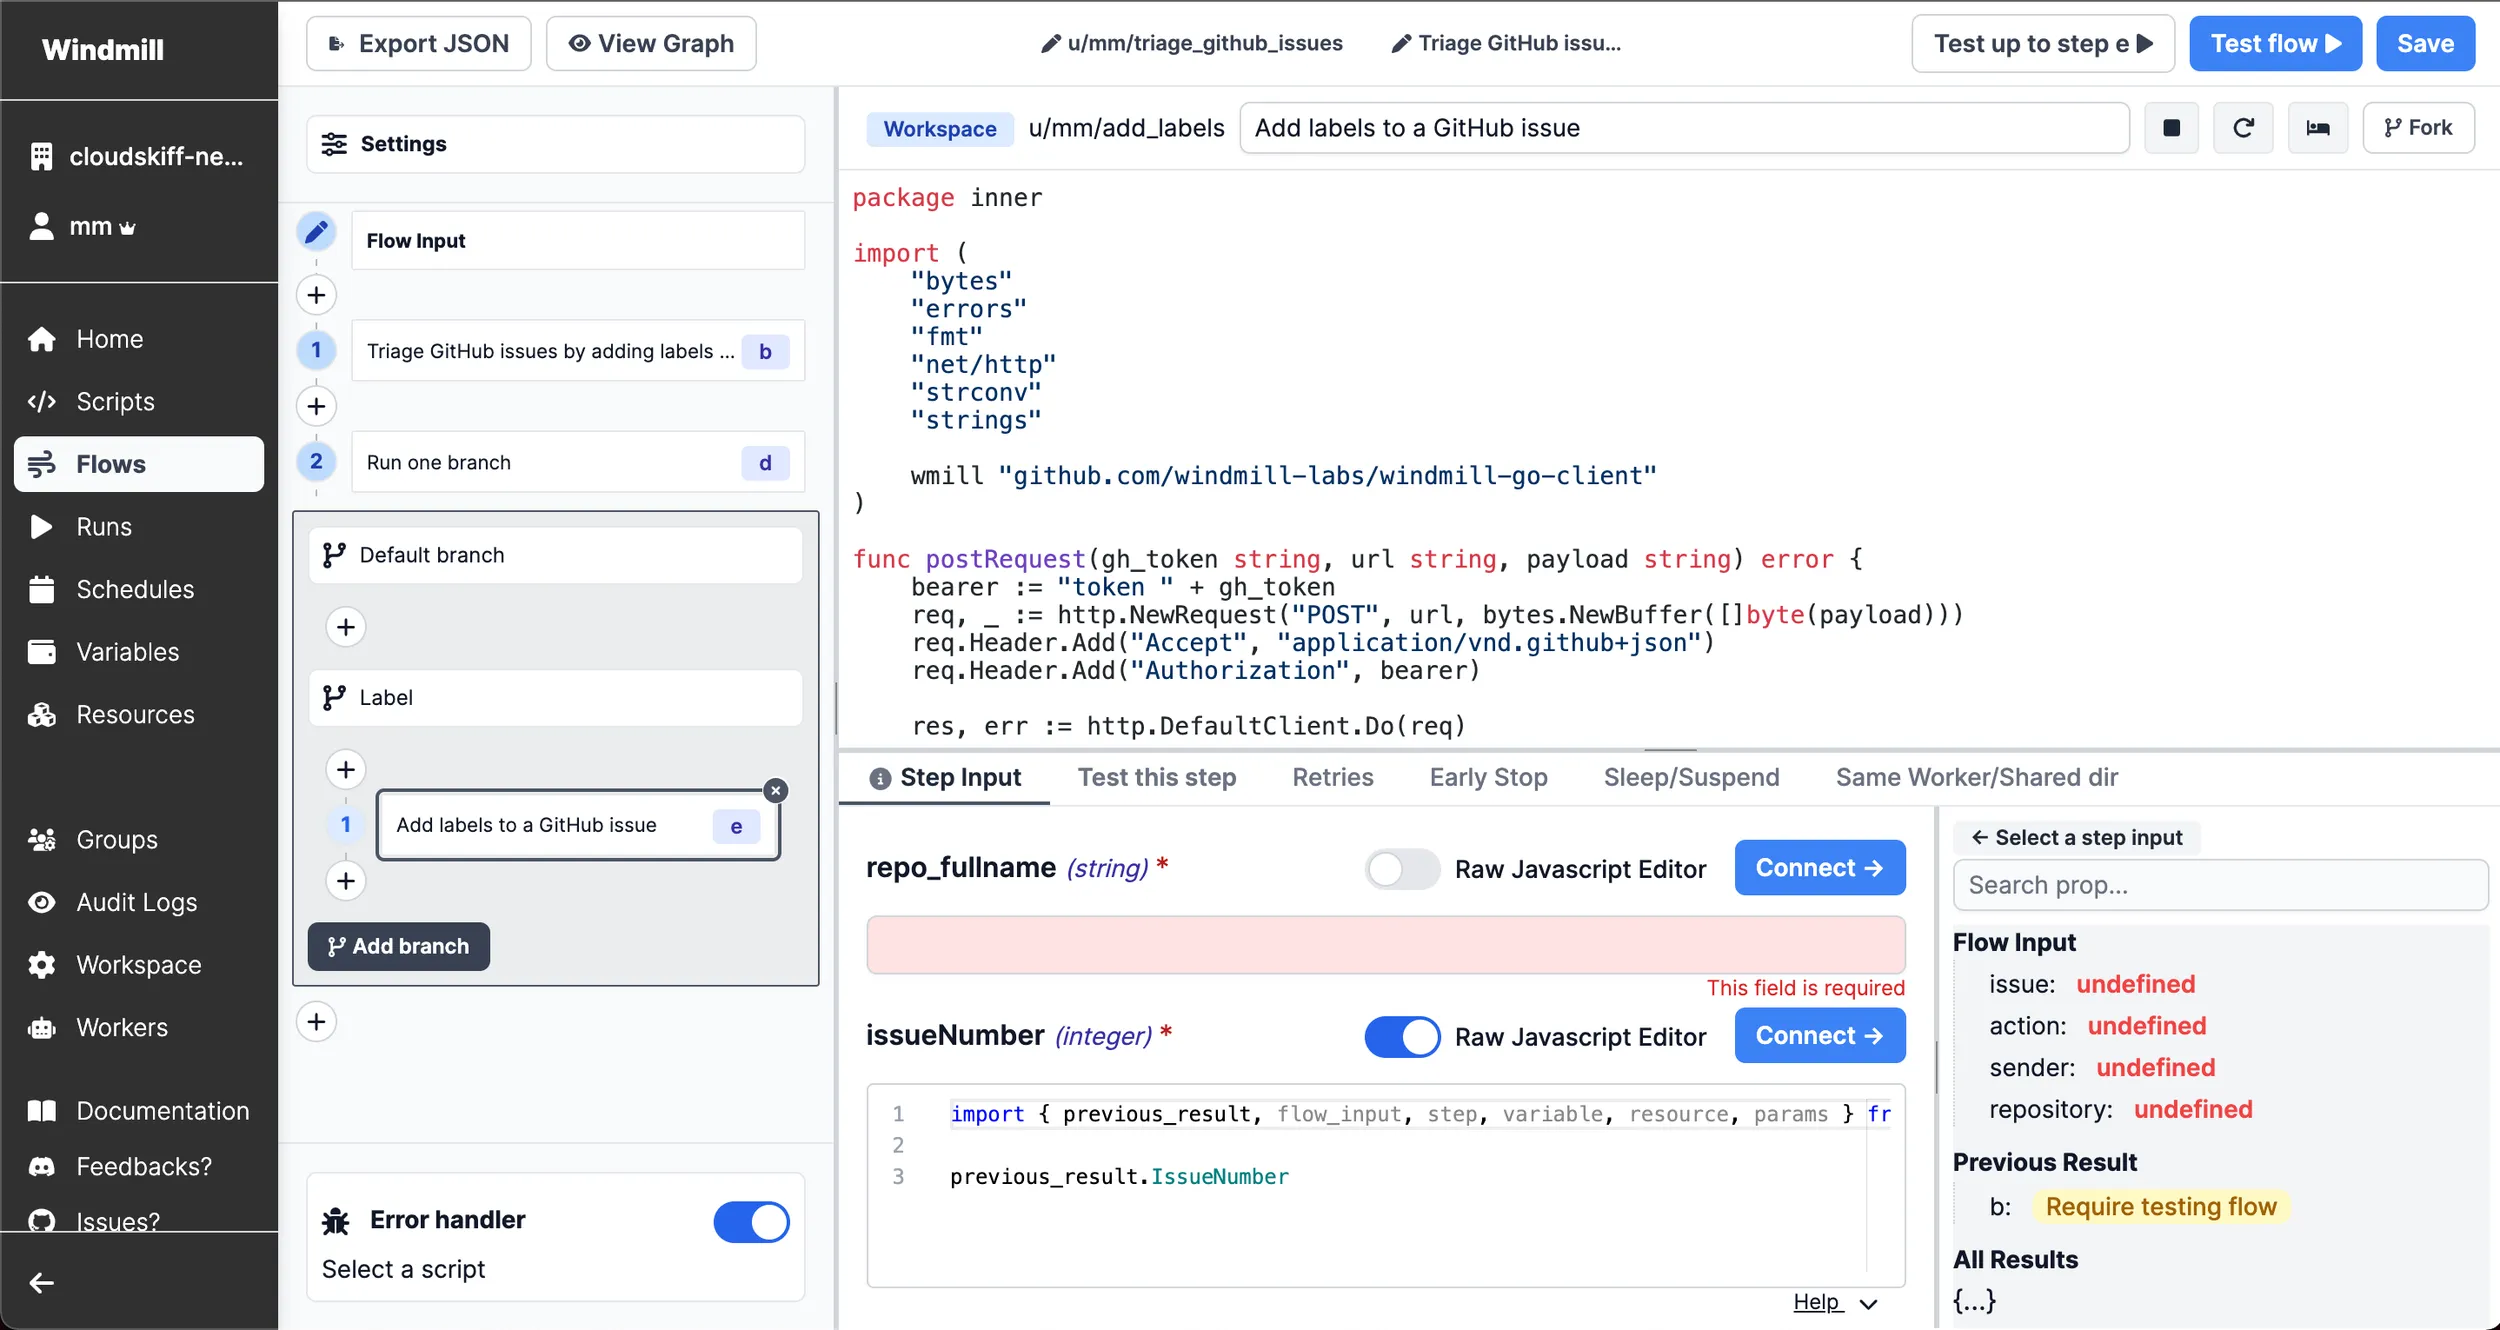Image resolution: width=2500 pixels, height=1330 pixels.
Task: Expand the Help section chevron
Action: 1868,1303
